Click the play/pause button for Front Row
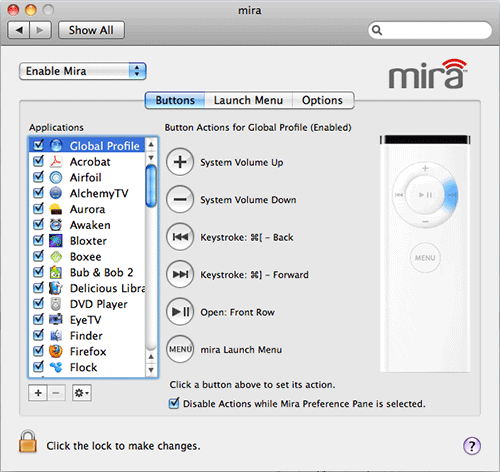 click(180, 312)
